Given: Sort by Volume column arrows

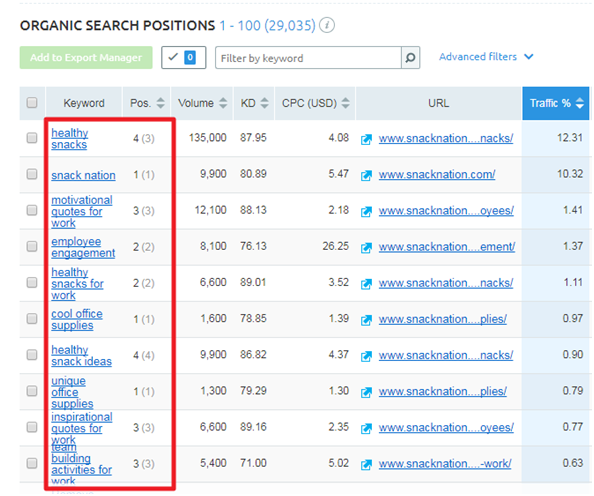Looking at the screenshot, I should (x=223, y=103).
